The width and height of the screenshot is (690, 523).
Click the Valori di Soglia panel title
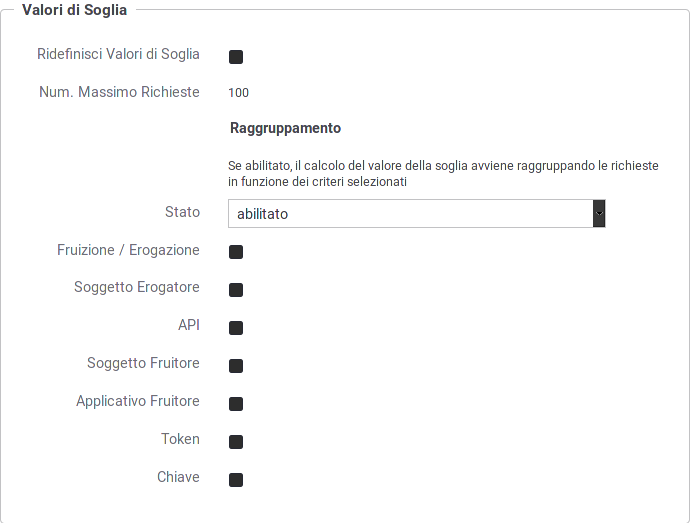tap(74, 10)
